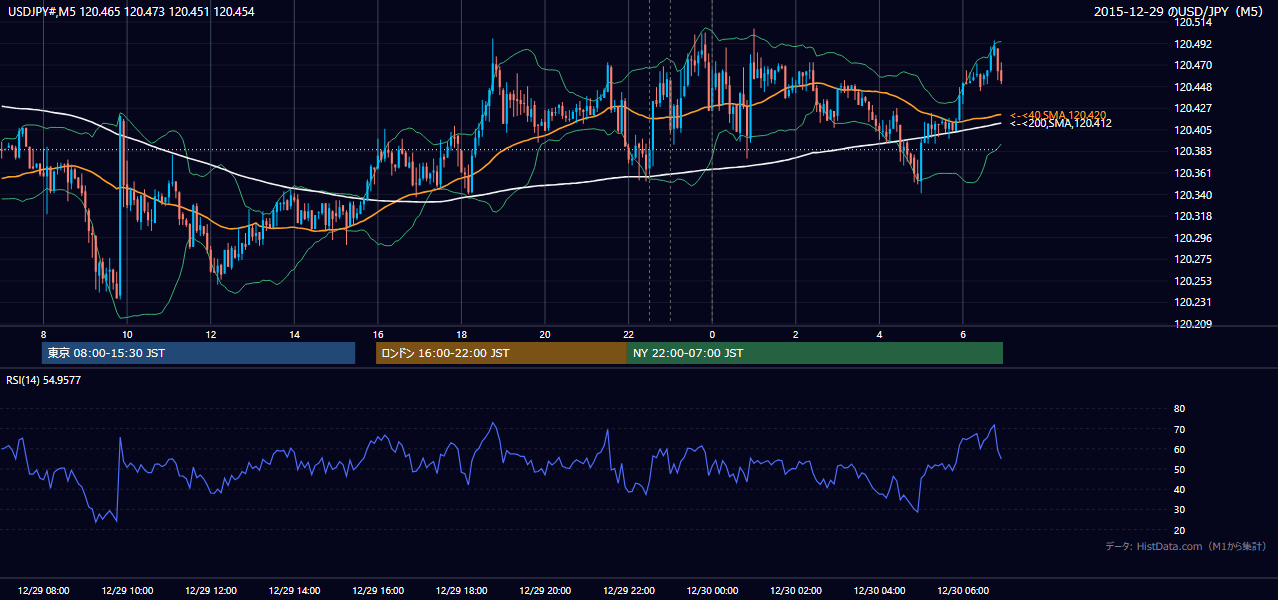Click price axis value 120.405
The height and width of the screenshot is (600, 1278).
[1192, 130]
